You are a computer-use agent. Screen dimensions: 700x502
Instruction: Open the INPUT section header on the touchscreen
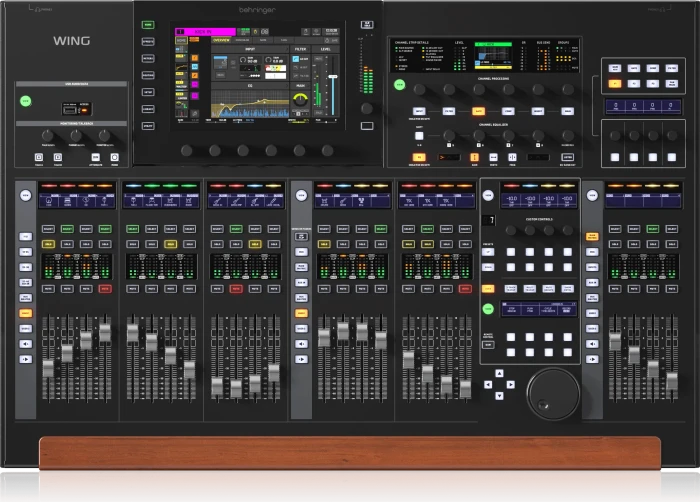pyautogui.click(x=250, y=49)
